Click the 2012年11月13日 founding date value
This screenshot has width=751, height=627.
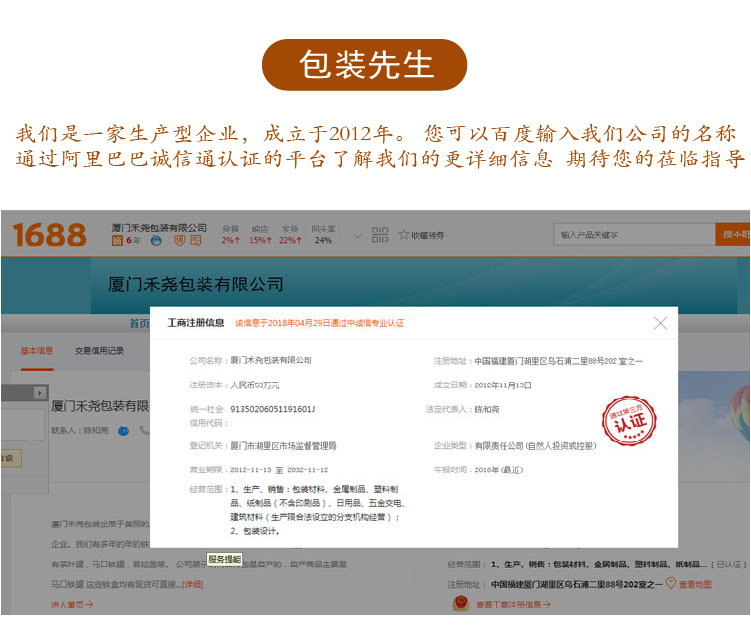click(x=503, y=385)
